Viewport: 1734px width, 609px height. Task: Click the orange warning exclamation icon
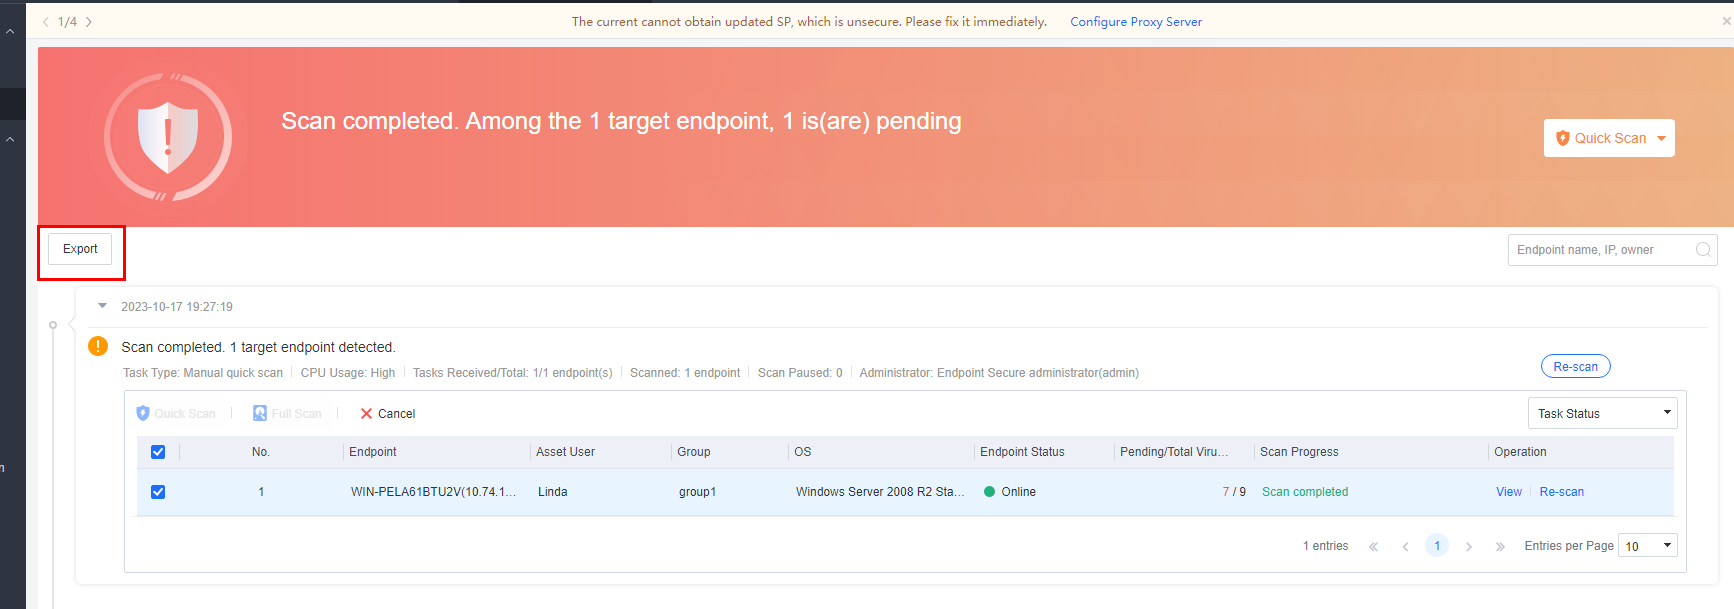[x=98, y=346]
